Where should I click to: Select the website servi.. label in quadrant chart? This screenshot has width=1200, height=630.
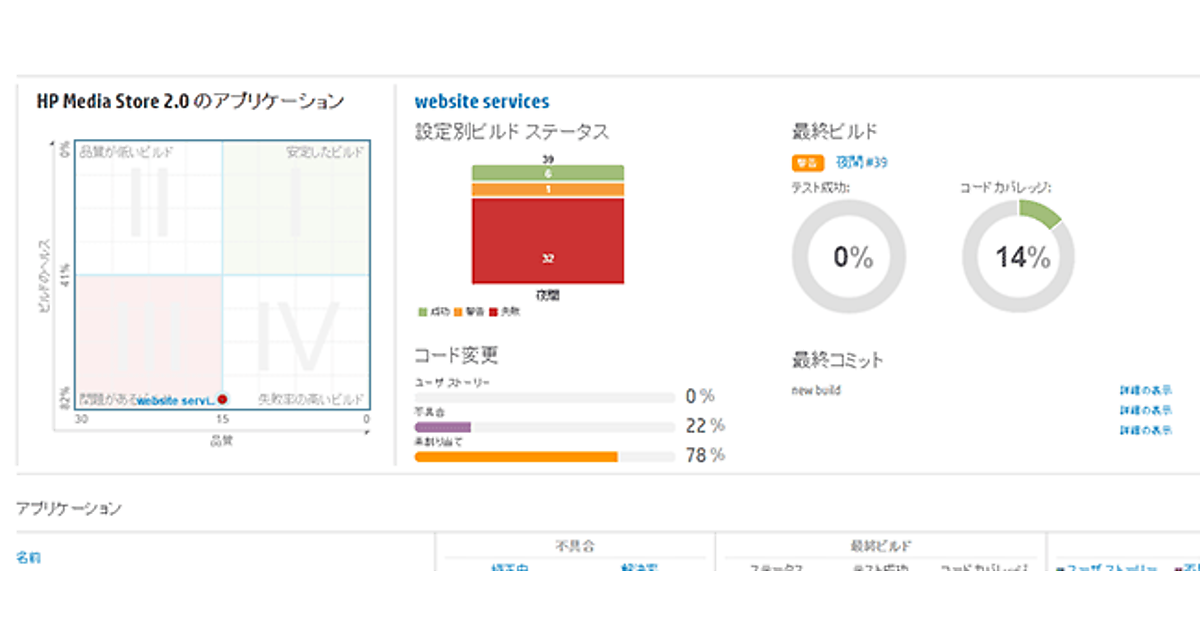tap(176, 400)
